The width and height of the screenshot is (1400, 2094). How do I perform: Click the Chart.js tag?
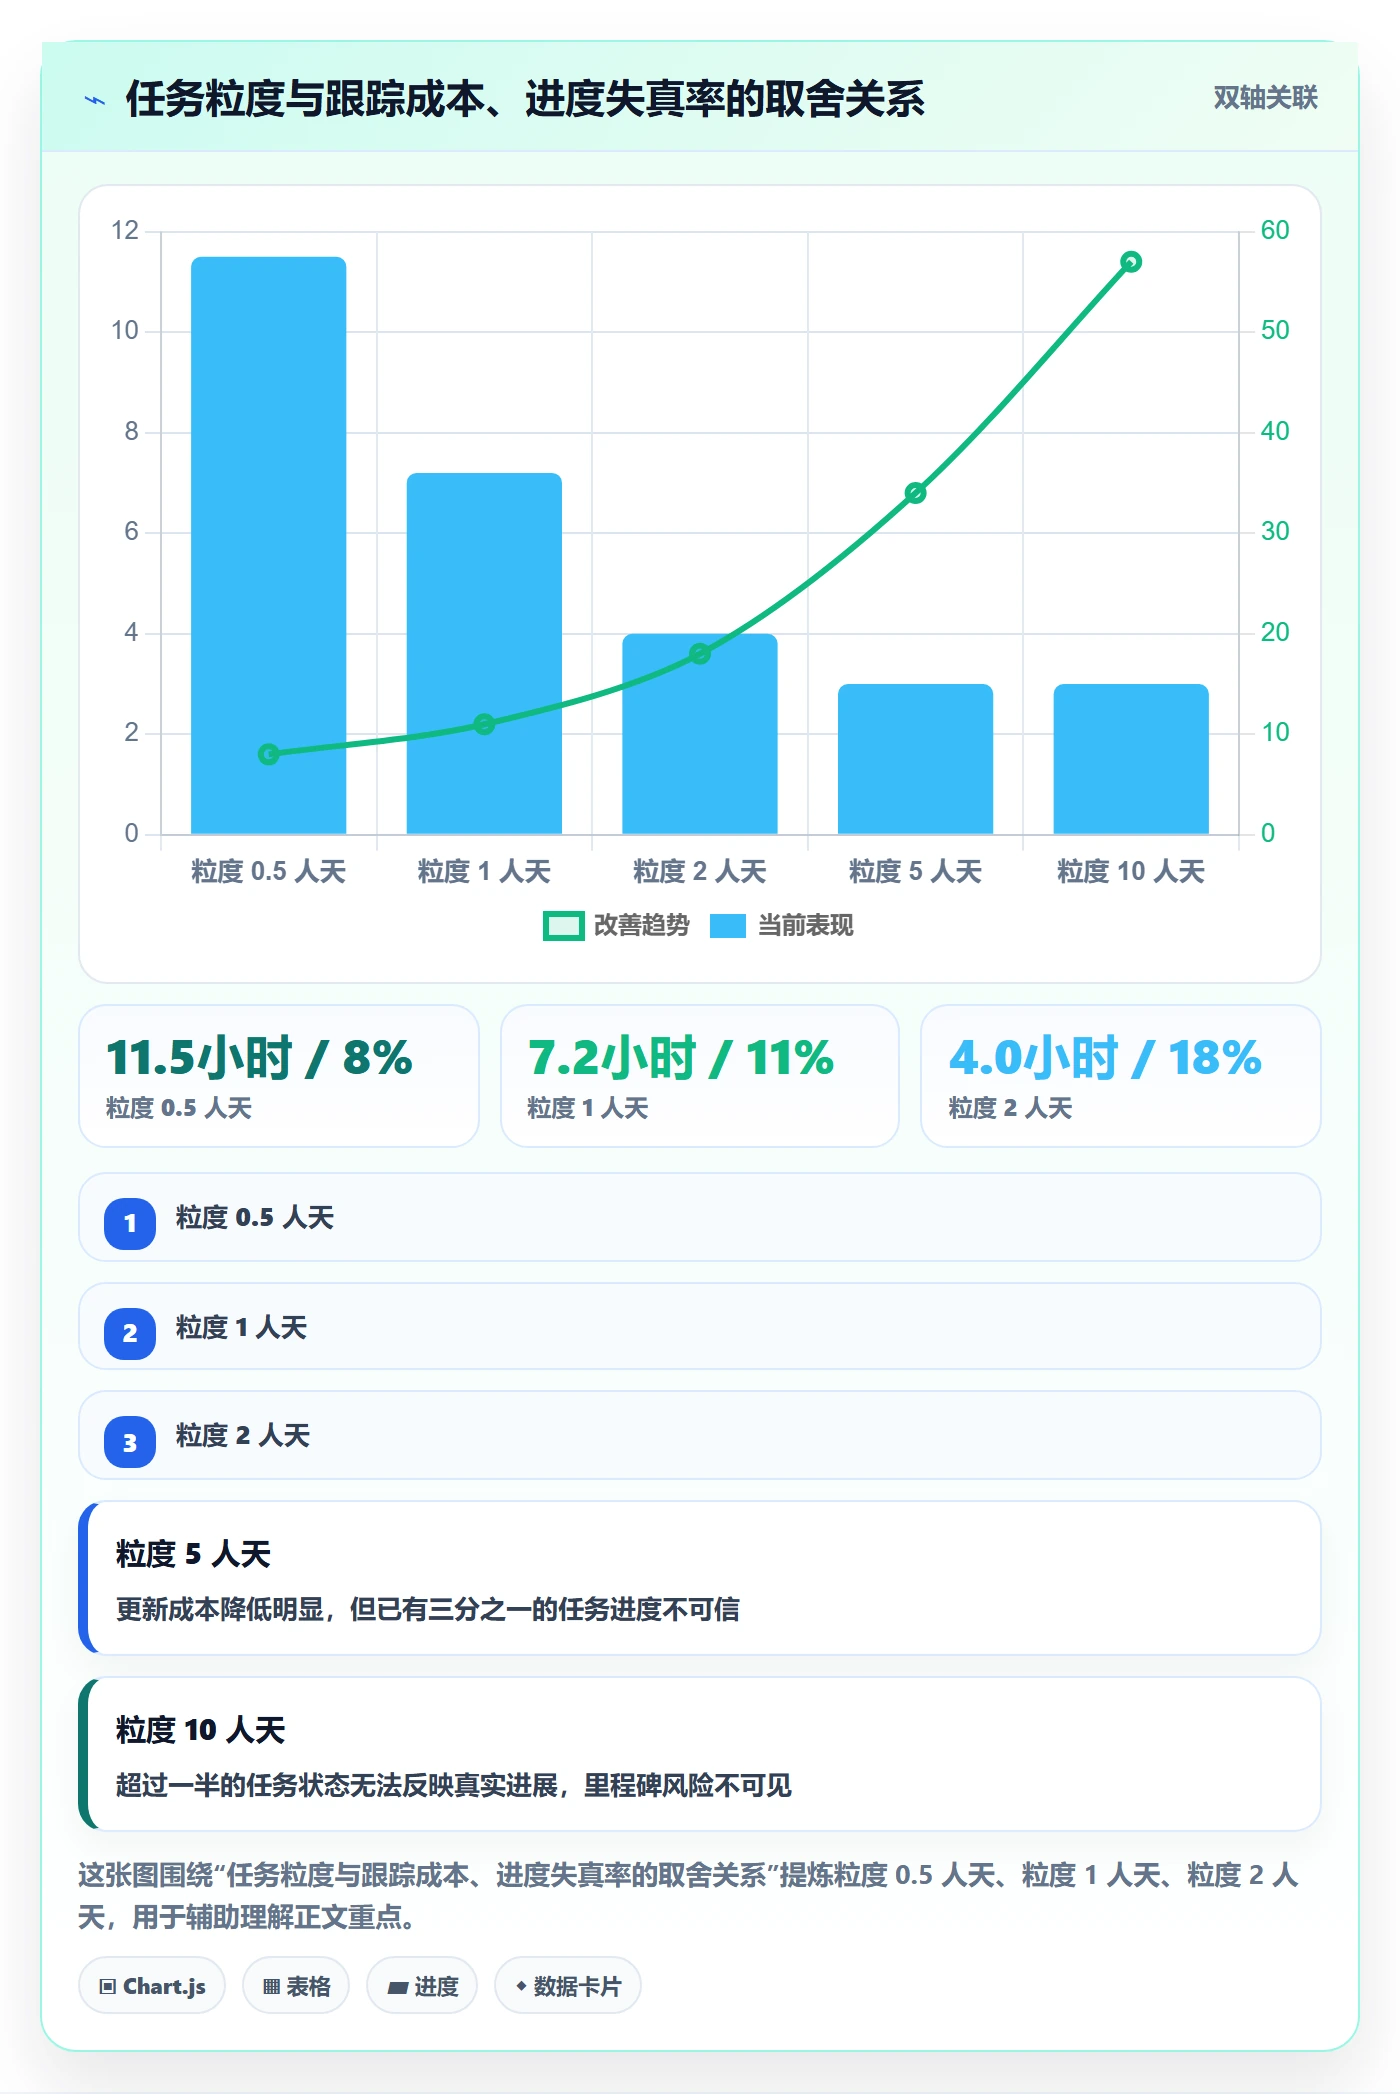[x=152, y=1986]
